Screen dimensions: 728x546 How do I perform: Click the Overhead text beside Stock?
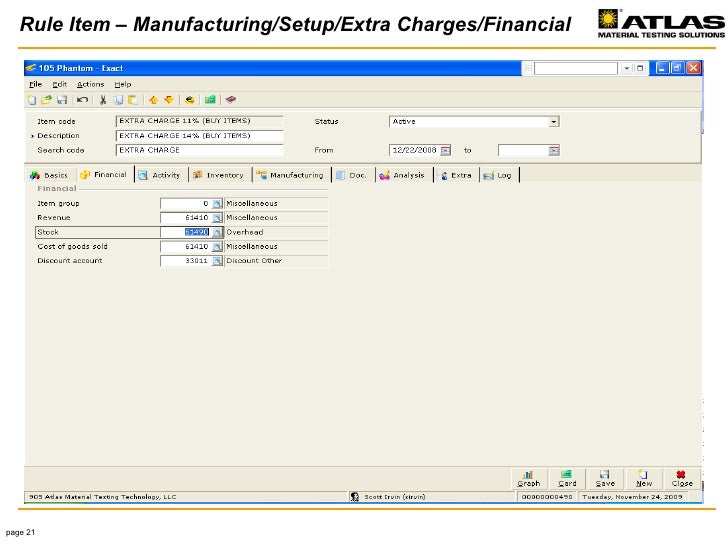pos(245,232)
